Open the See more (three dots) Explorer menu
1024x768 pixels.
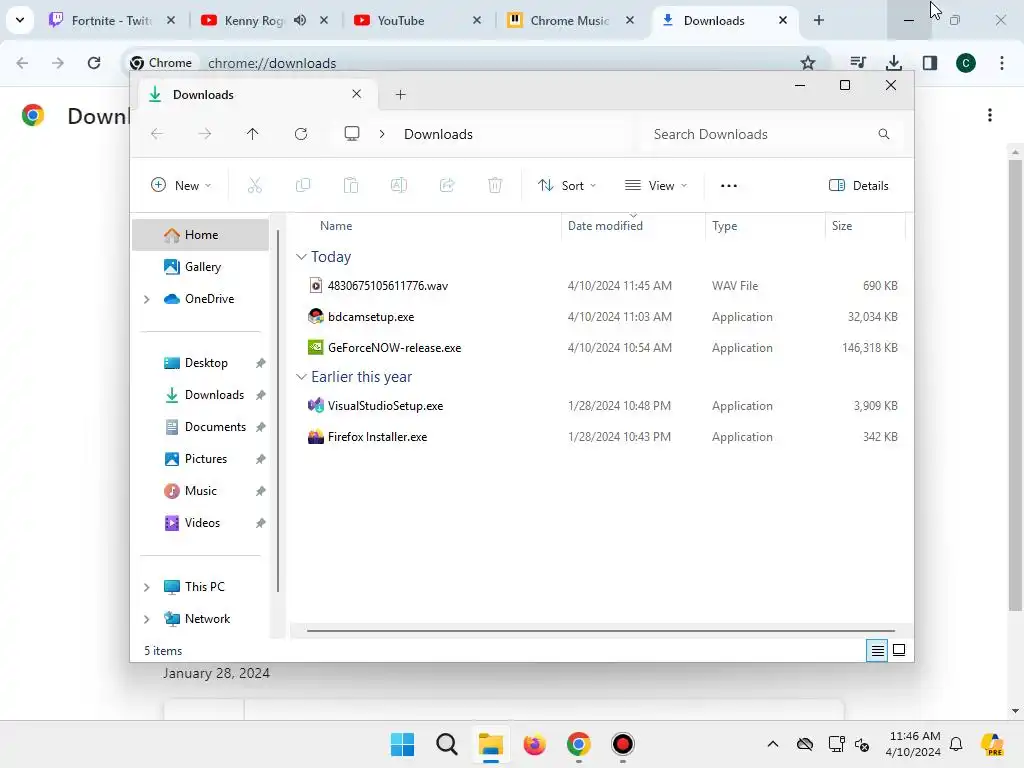coord(729,185)
